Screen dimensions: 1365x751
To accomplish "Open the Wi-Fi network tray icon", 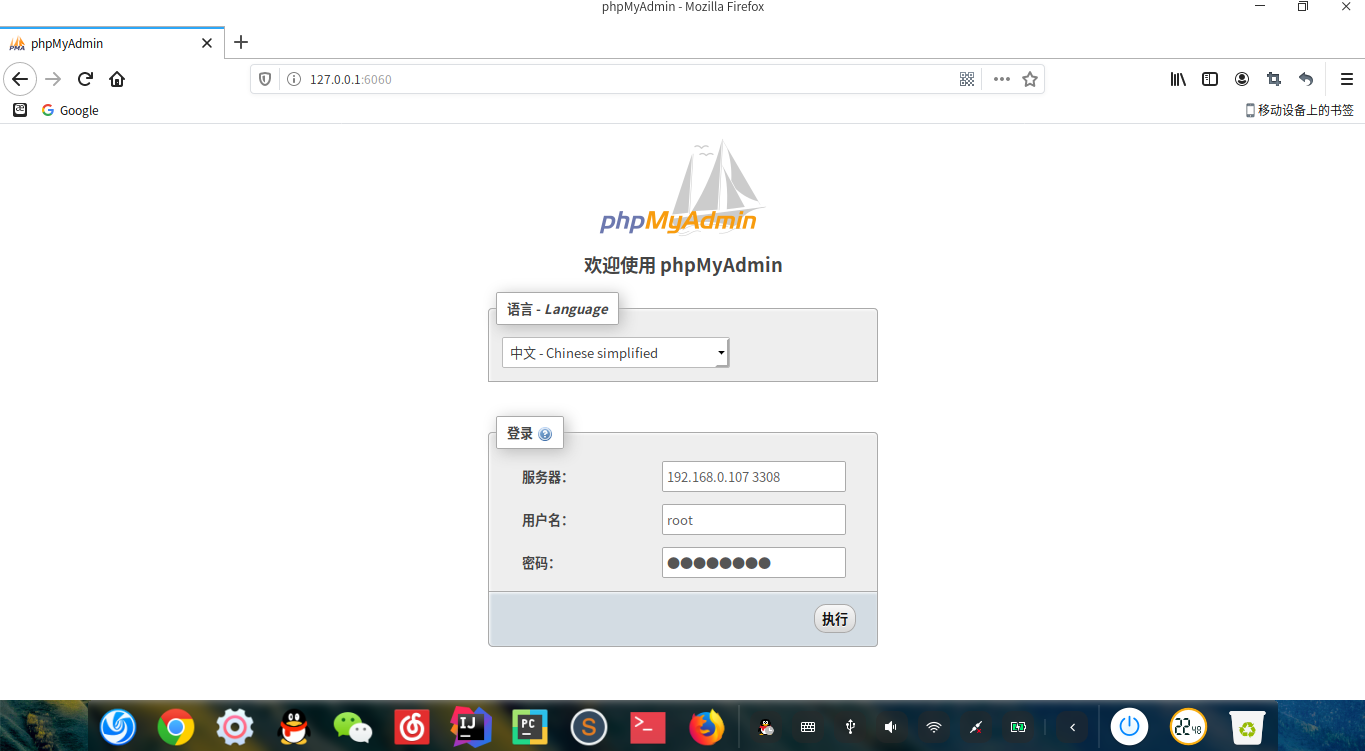I will pyautogui.click(x=934, y=727).
